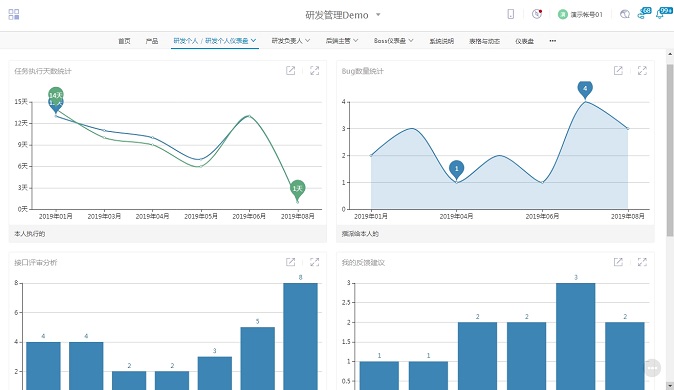674x390 pixels.
Task: Open the chat bubbles icon in header
Action: [625, 14]
